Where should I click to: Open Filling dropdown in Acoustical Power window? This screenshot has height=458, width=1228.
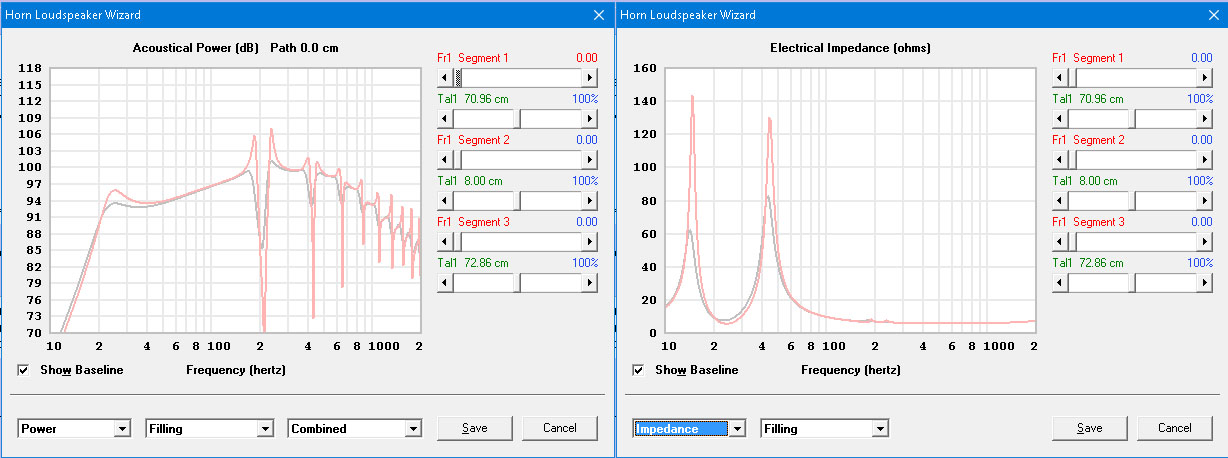(210, 428)
